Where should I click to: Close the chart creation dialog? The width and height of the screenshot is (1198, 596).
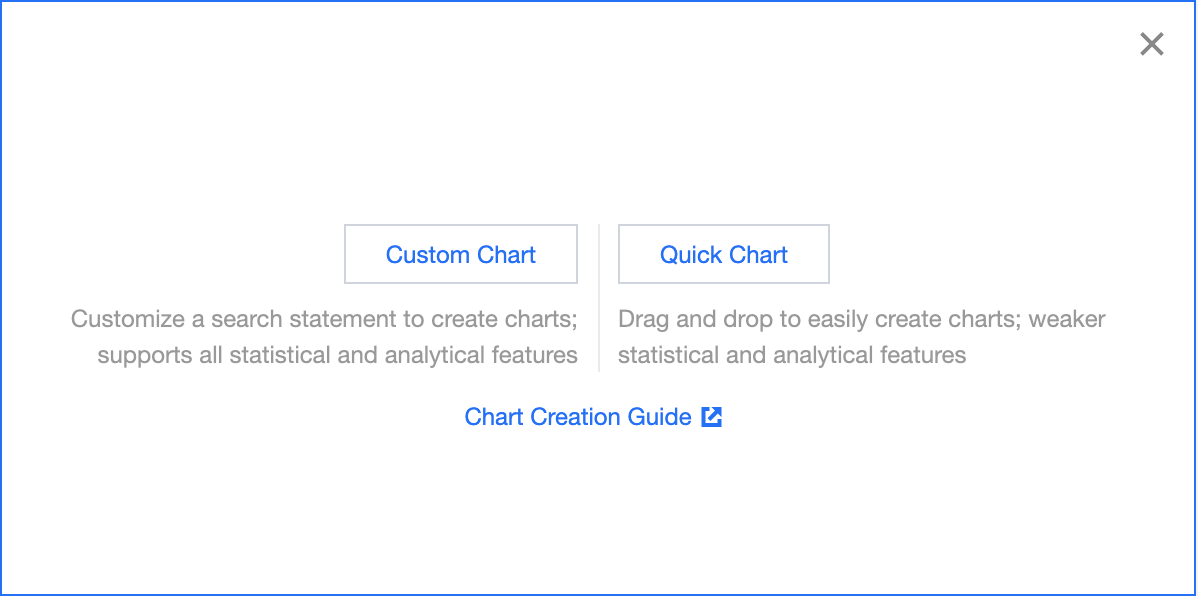click(x=1152, y=44)
